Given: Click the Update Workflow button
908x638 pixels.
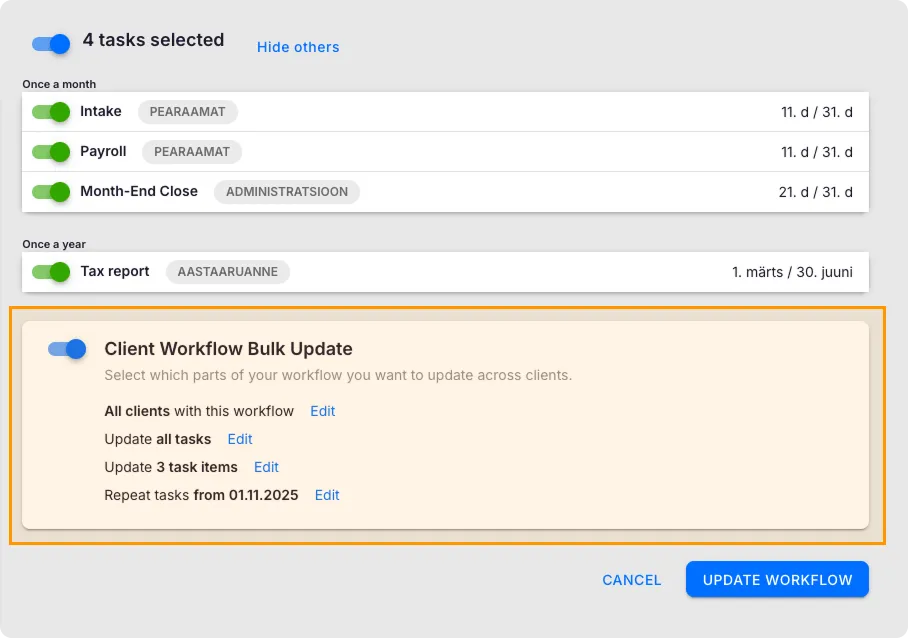Looking at the screenshot, I should [x=777, y=580].
